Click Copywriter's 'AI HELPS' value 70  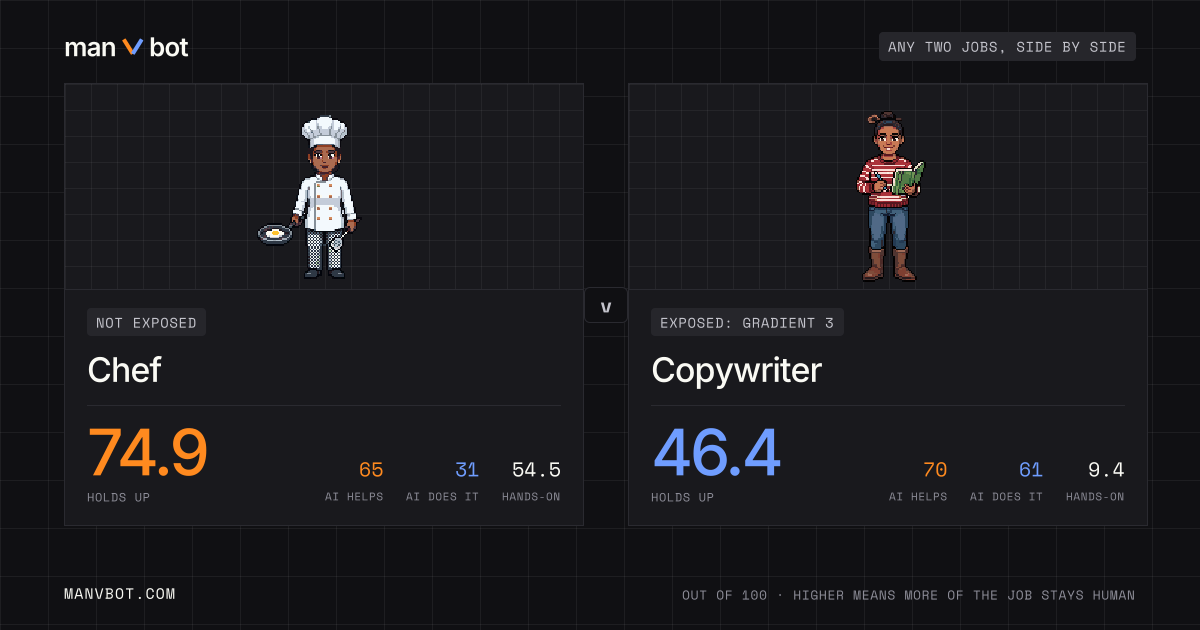[x=935, y=470]
